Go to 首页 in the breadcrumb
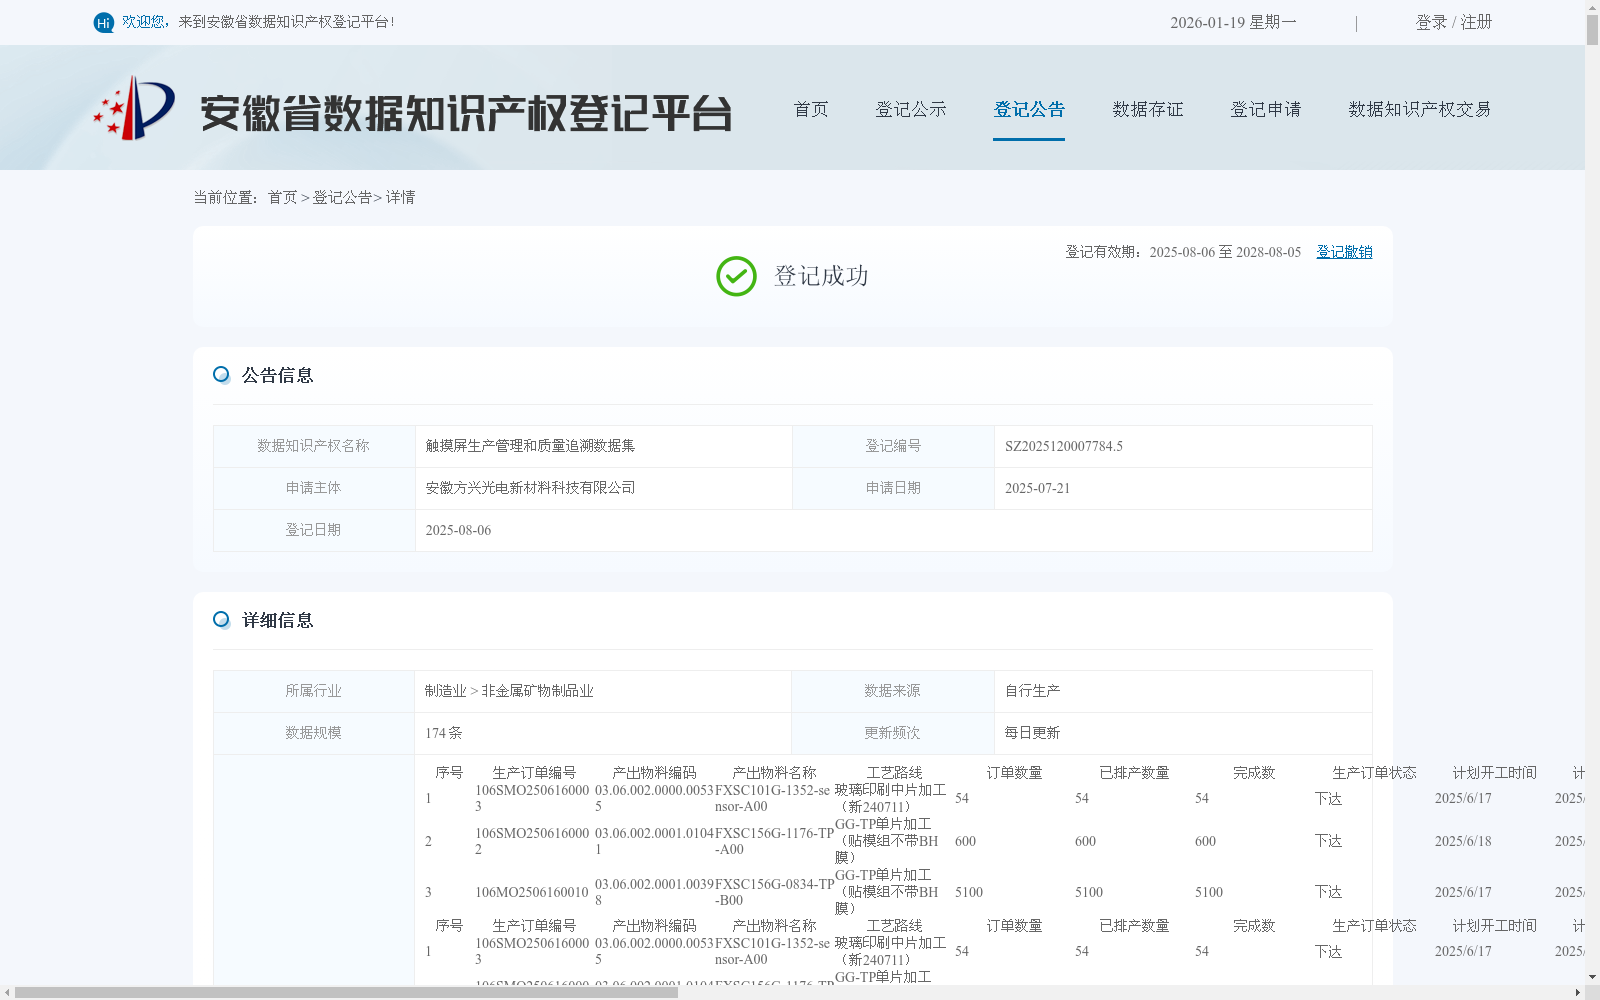 [x=282, y=197]
